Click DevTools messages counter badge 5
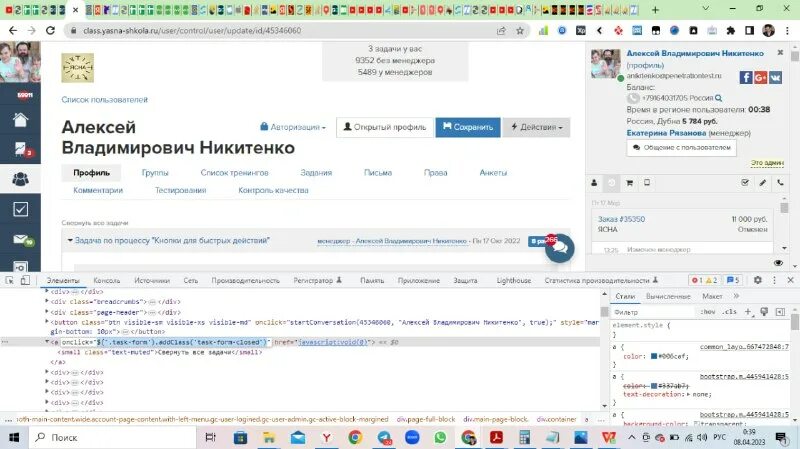This screenshot has height=449, width=800. [733, 280]
